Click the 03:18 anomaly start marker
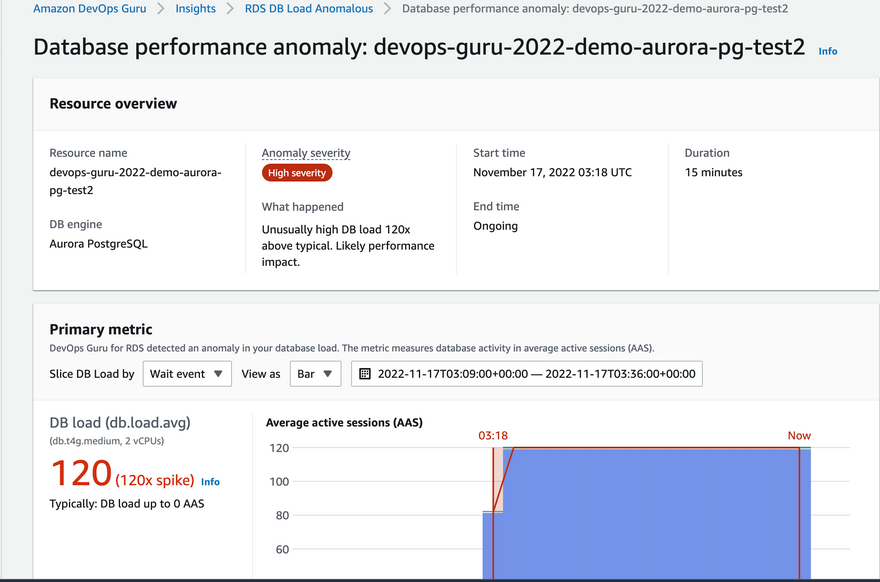The width and height of the screenshot is (880, 582). coord(493,436)
